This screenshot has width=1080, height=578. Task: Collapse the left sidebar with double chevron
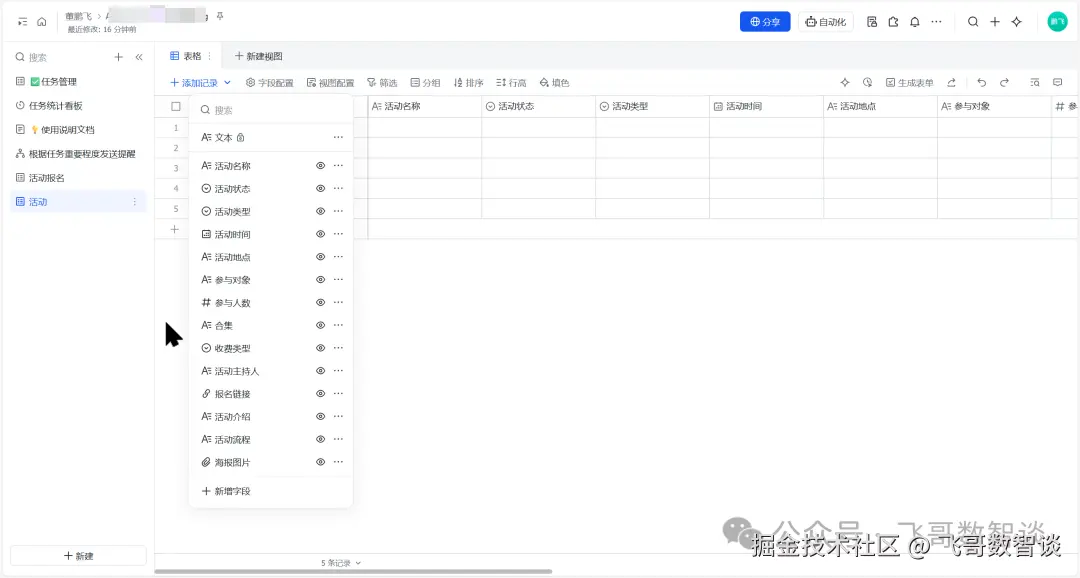(139, 57)
